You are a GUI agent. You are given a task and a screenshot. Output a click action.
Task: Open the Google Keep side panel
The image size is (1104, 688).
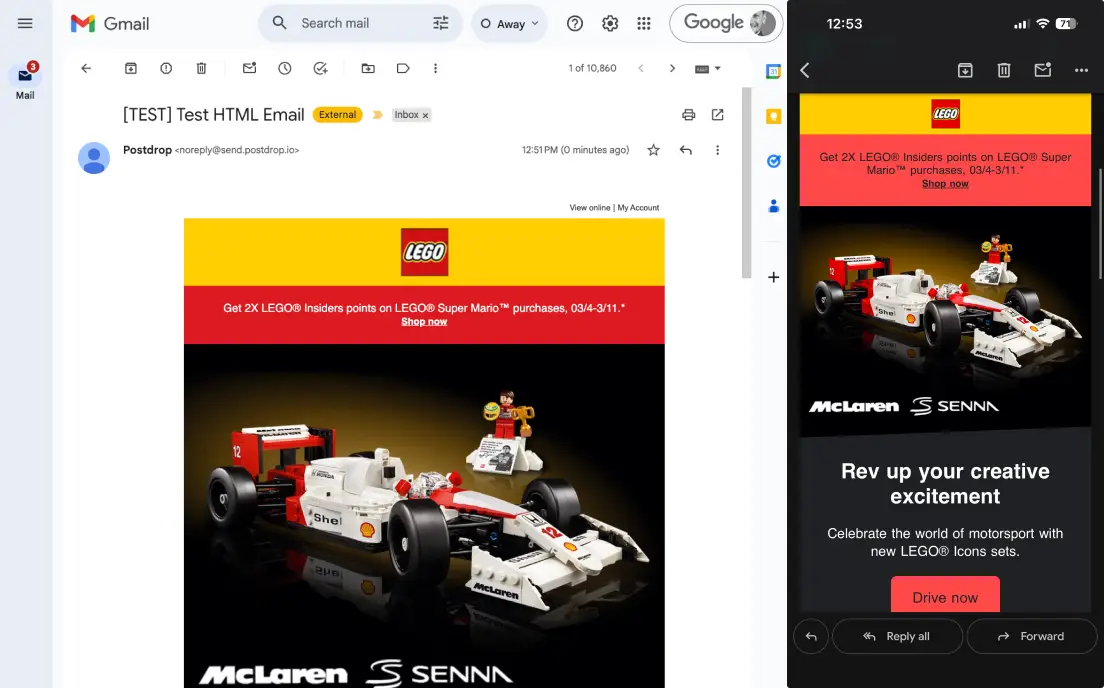(x=772, y=116)
